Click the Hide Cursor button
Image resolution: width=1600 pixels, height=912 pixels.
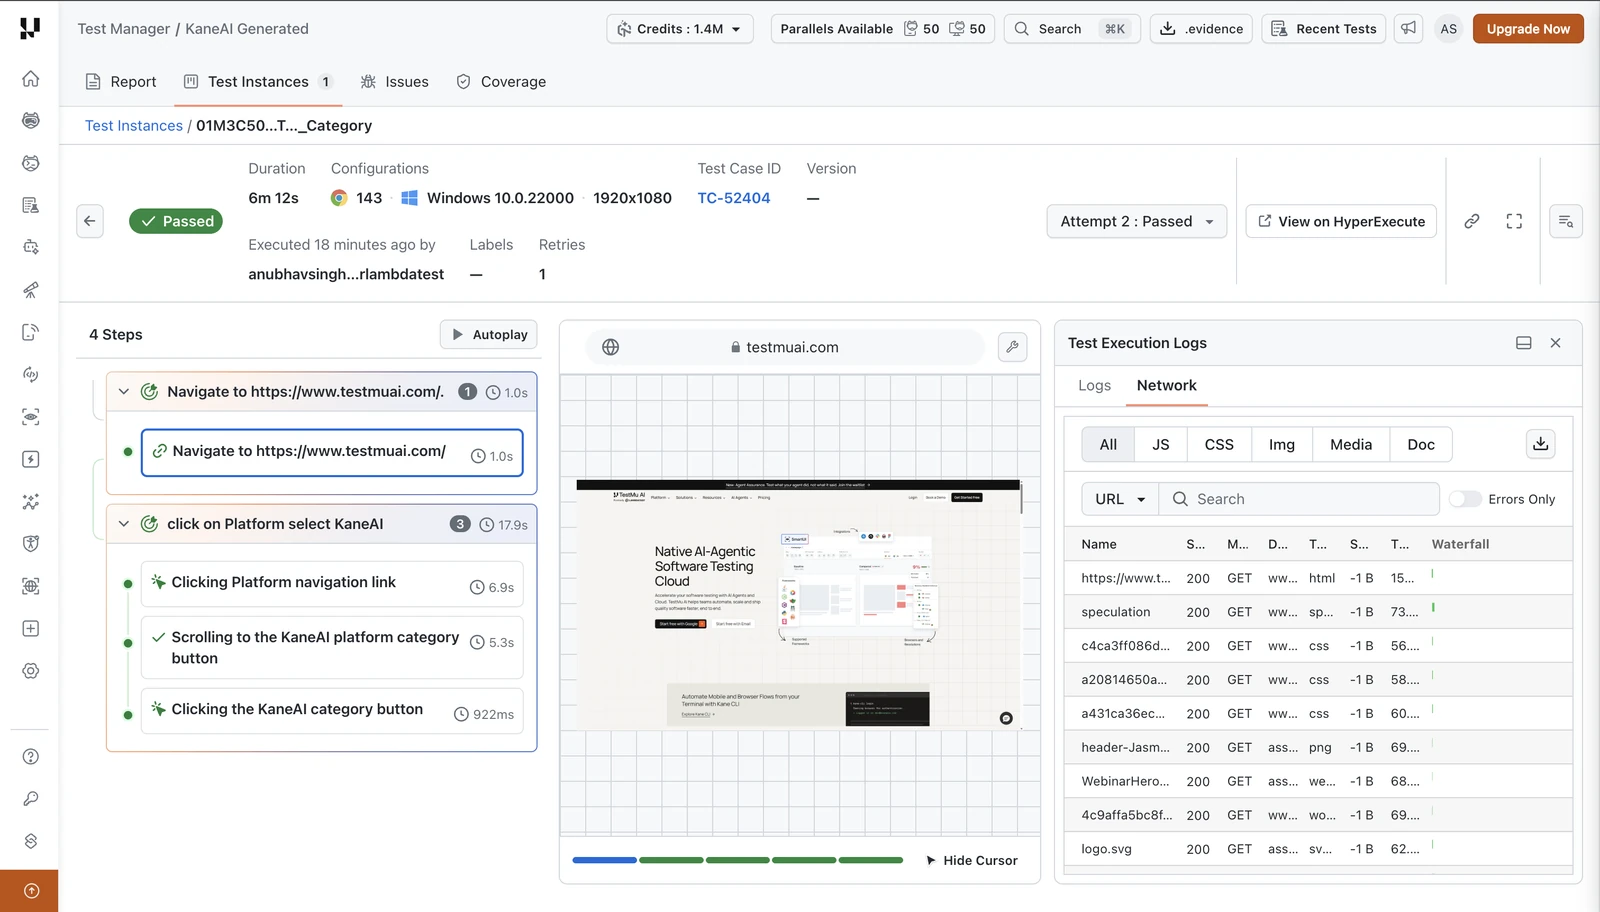pyautogui.click(x=971, y=860)
